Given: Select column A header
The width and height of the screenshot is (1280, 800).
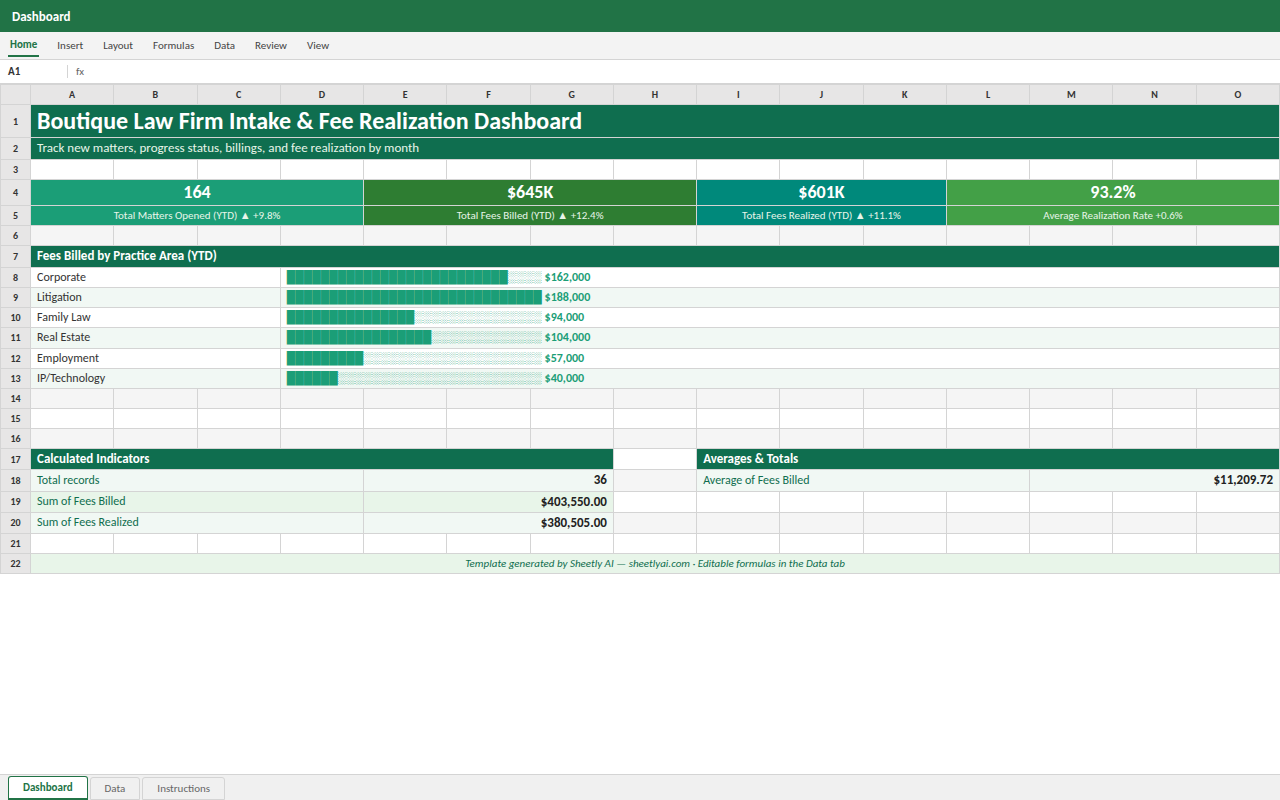Looking at the screenshot, I should 72,94.
